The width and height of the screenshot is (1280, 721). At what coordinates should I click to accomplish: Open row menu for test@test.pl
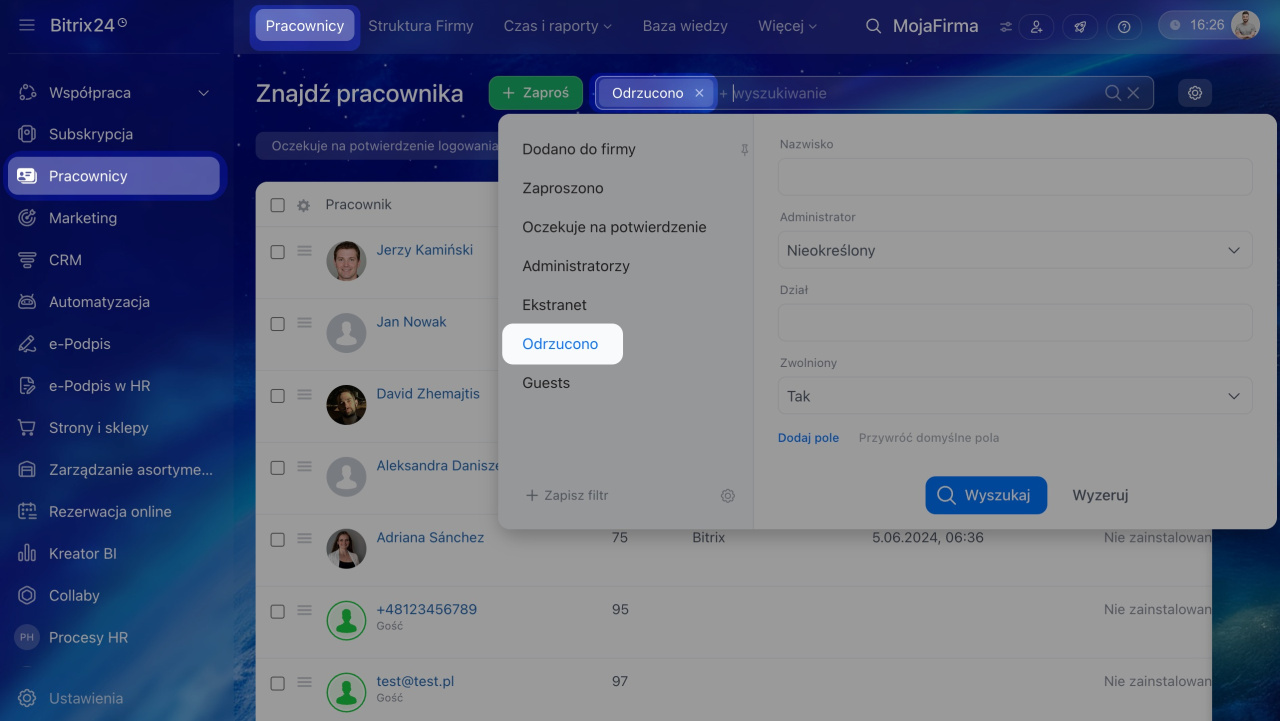click(305, 683)
